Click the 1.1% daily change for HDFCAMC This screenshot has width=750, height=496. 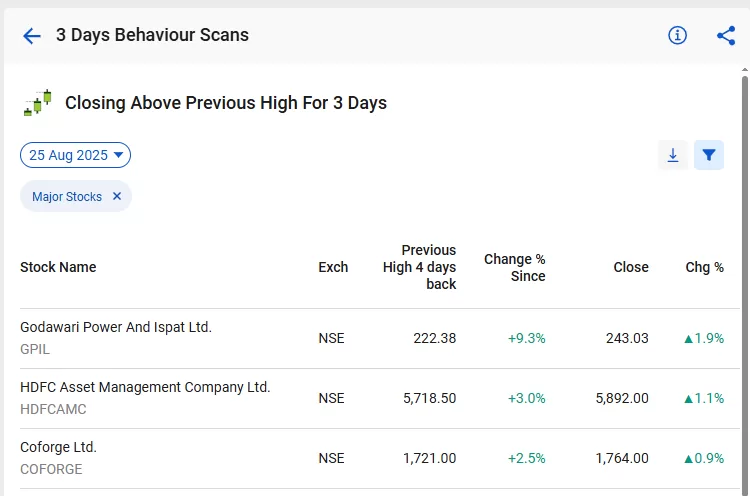pos(704,398)
